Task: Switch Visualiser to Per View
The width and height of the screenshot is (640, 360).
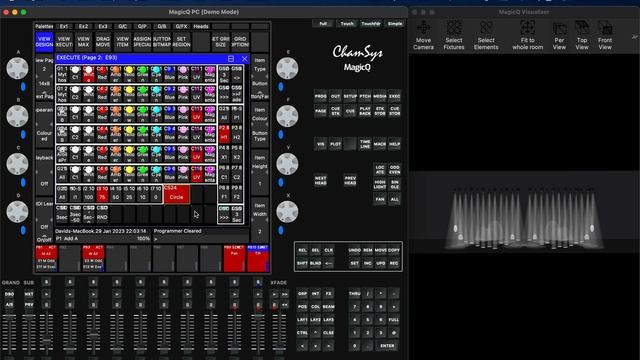Action: point(559,36)
